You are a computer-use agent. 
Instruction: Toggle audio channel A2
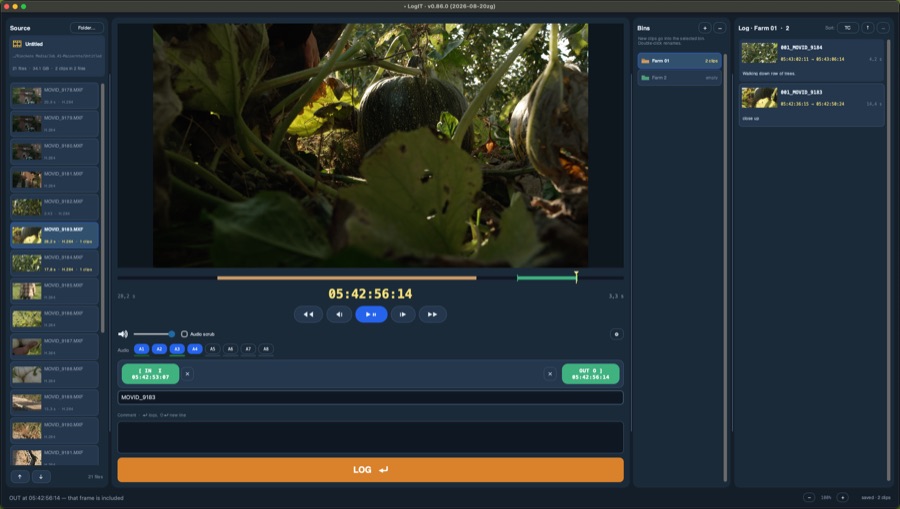point(159,349)
